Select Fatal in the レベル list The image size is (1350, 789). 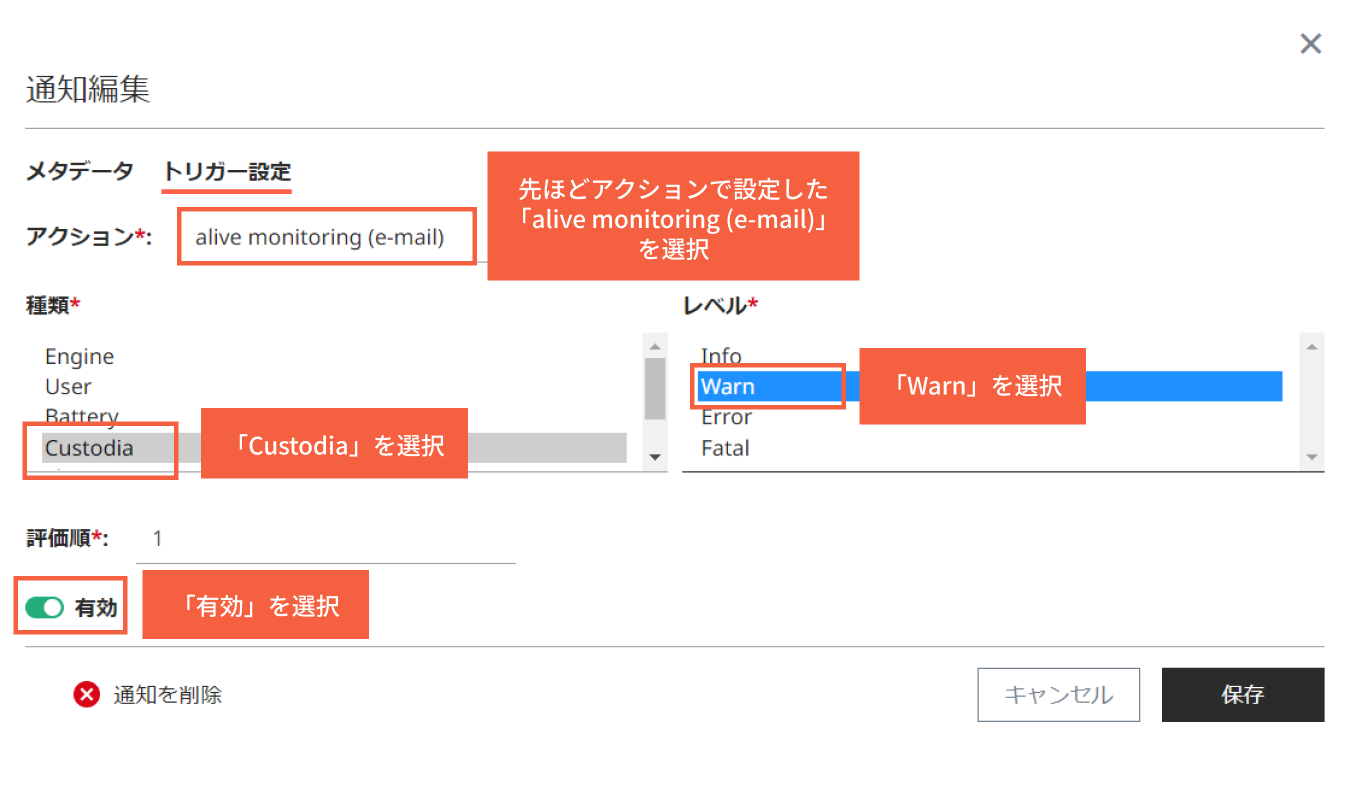coord(724,448)
